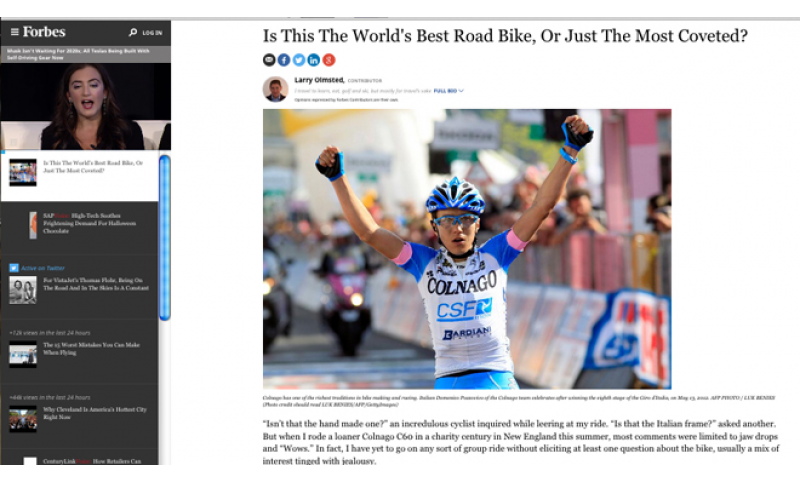Share article via email icon

[269, 60]
